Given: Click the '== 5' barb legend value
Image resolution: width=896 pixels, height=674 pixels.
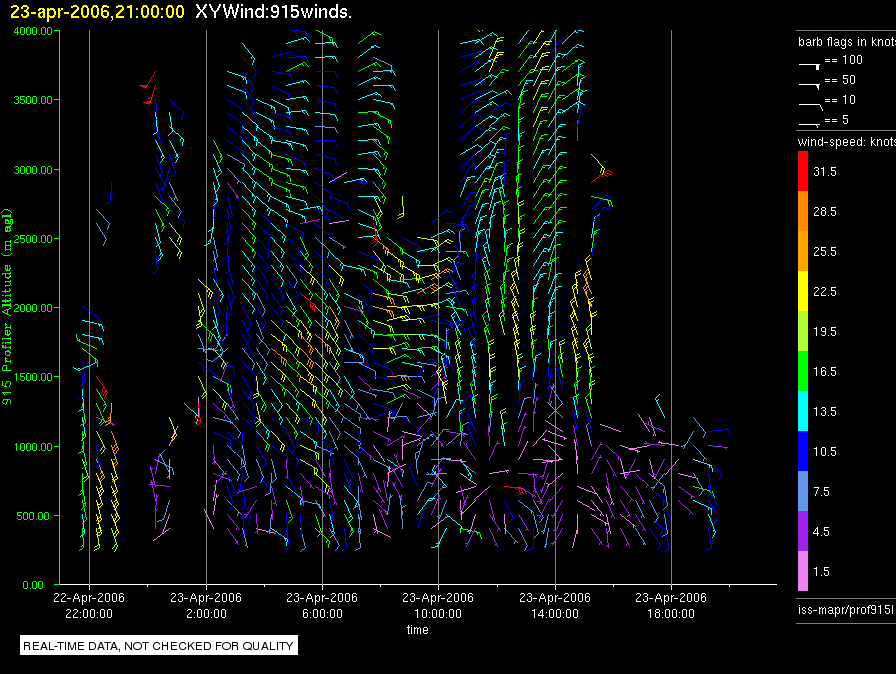Looking at the screenshot, I should click(837, 120).
